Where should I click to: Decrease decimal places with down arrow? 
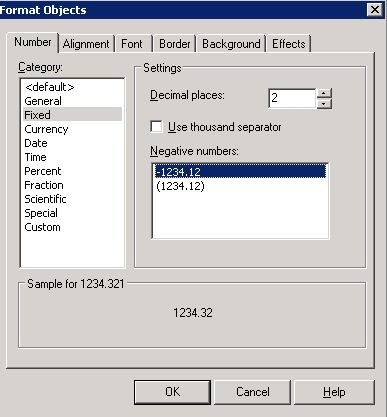tap(324, 104)
